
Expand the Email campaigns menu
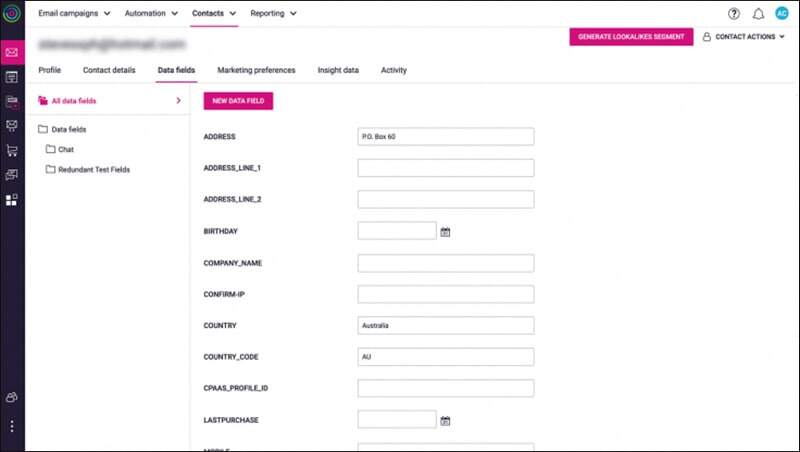tap(75, 14)
